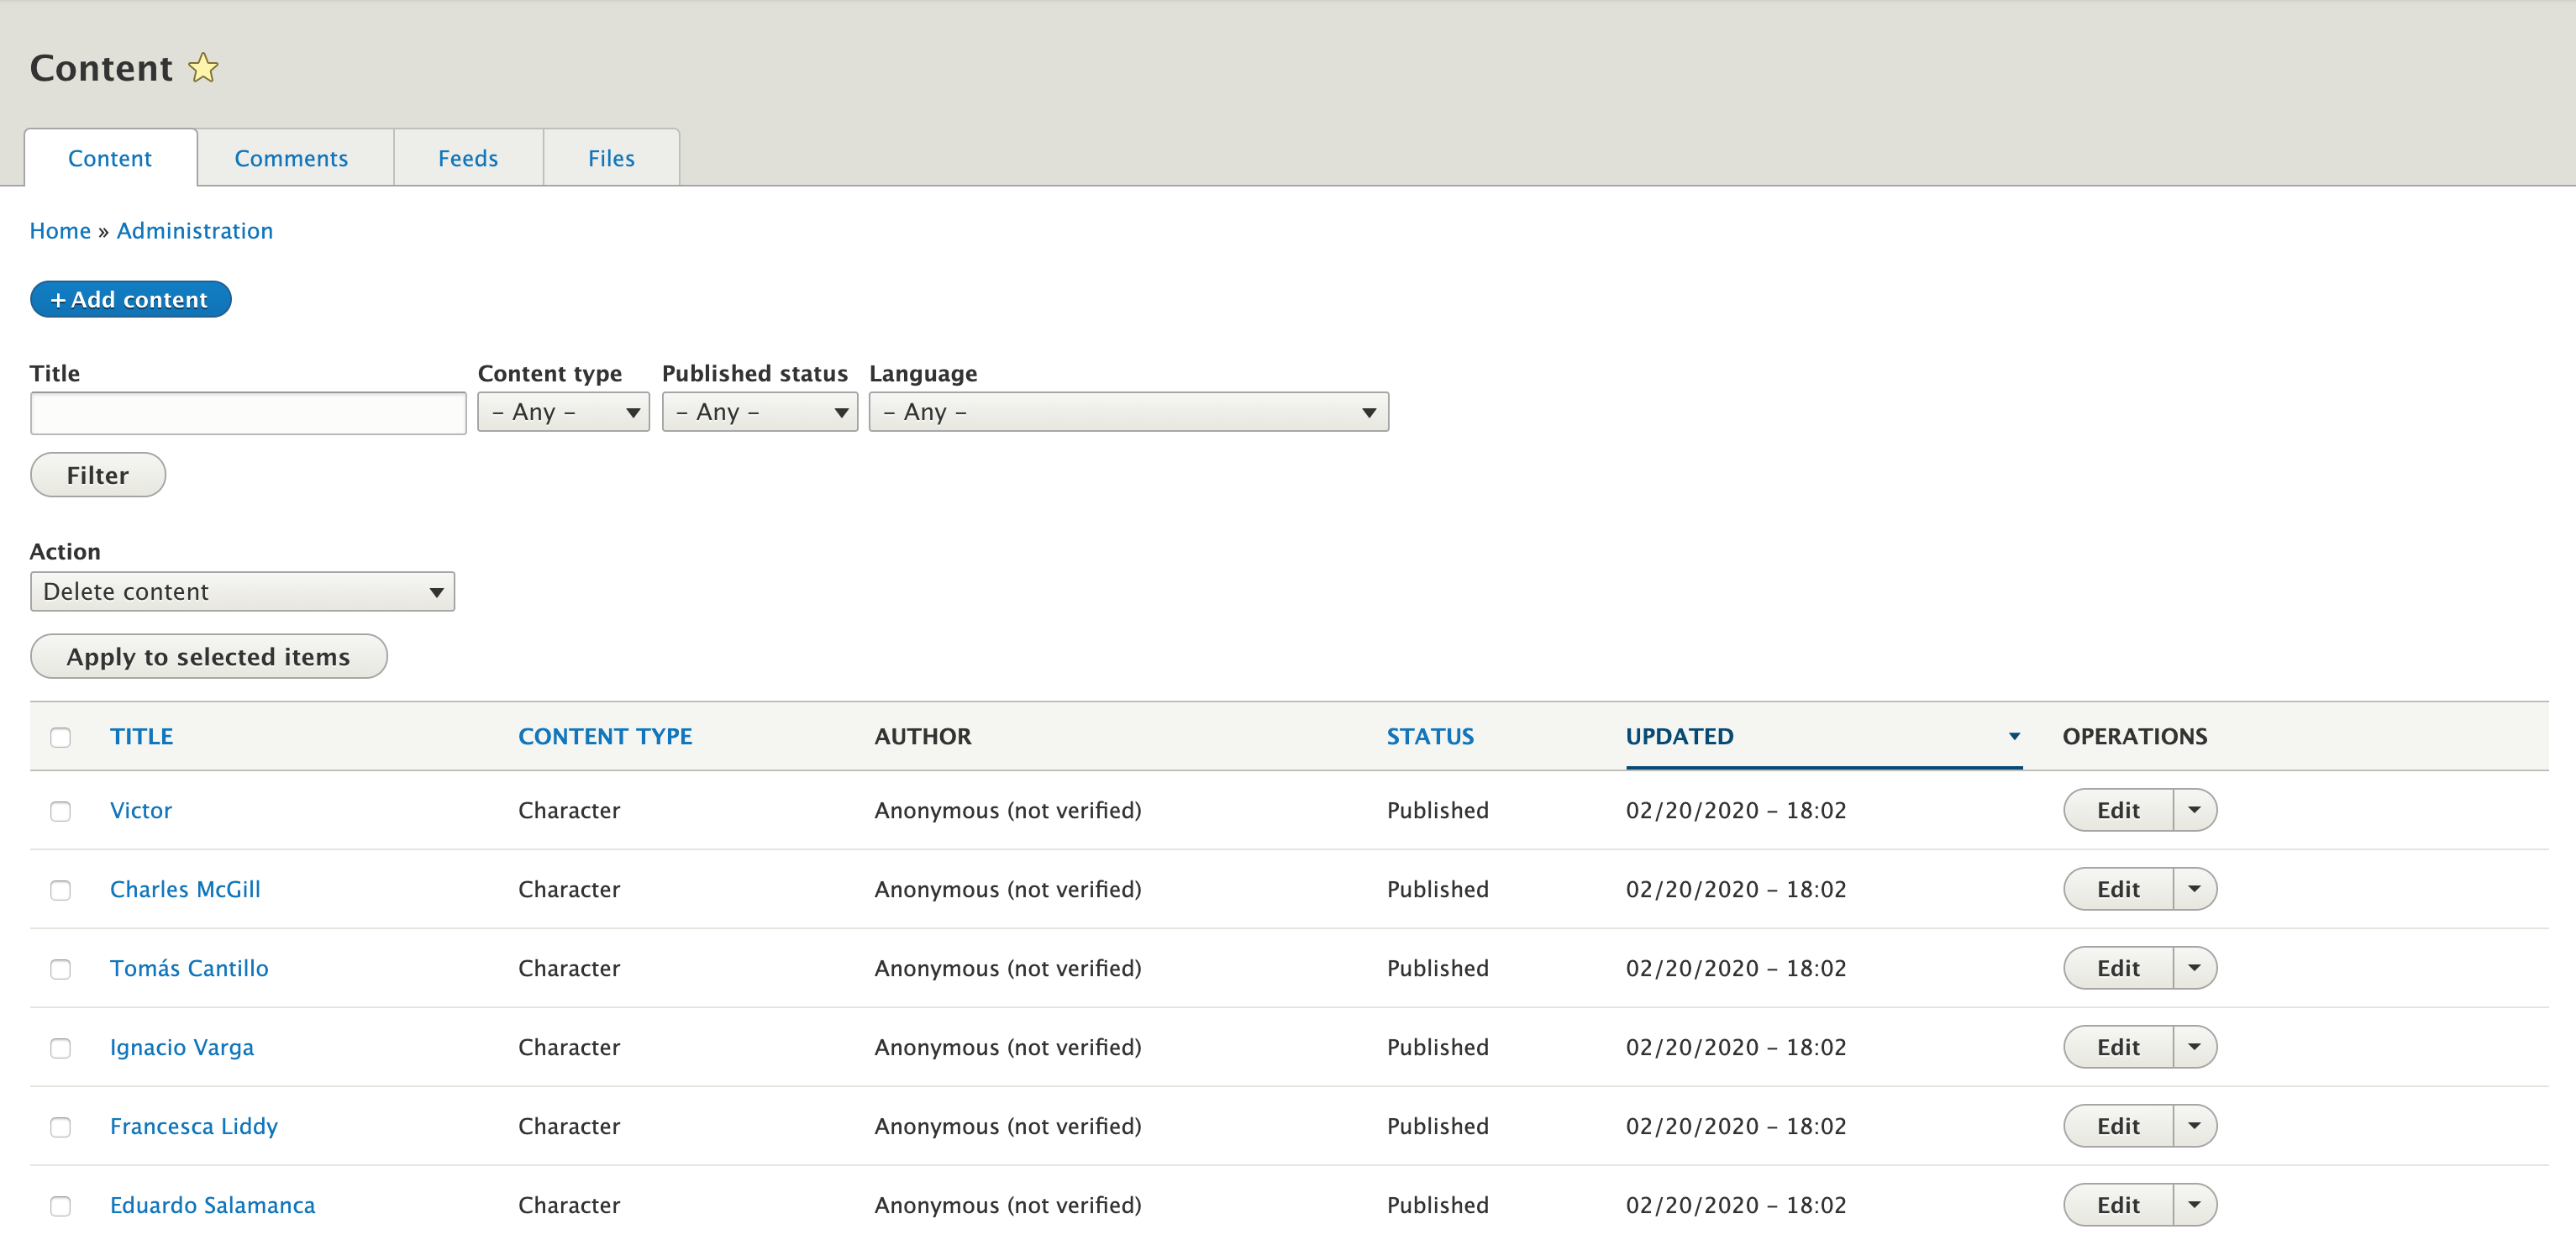Toggle the select-all checkbox in table header

61,738
